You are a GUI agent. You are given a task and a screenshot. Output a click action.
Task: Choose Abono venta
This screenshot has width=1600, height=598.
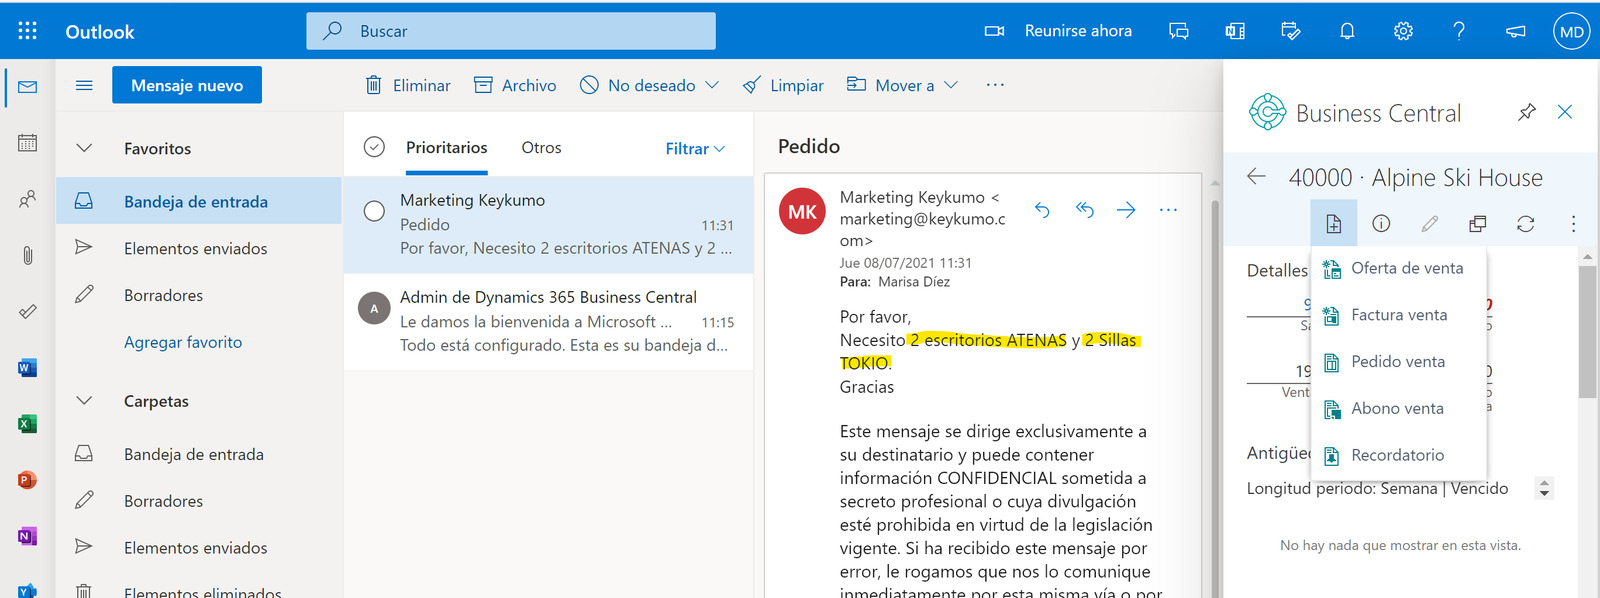point(1398,408)
